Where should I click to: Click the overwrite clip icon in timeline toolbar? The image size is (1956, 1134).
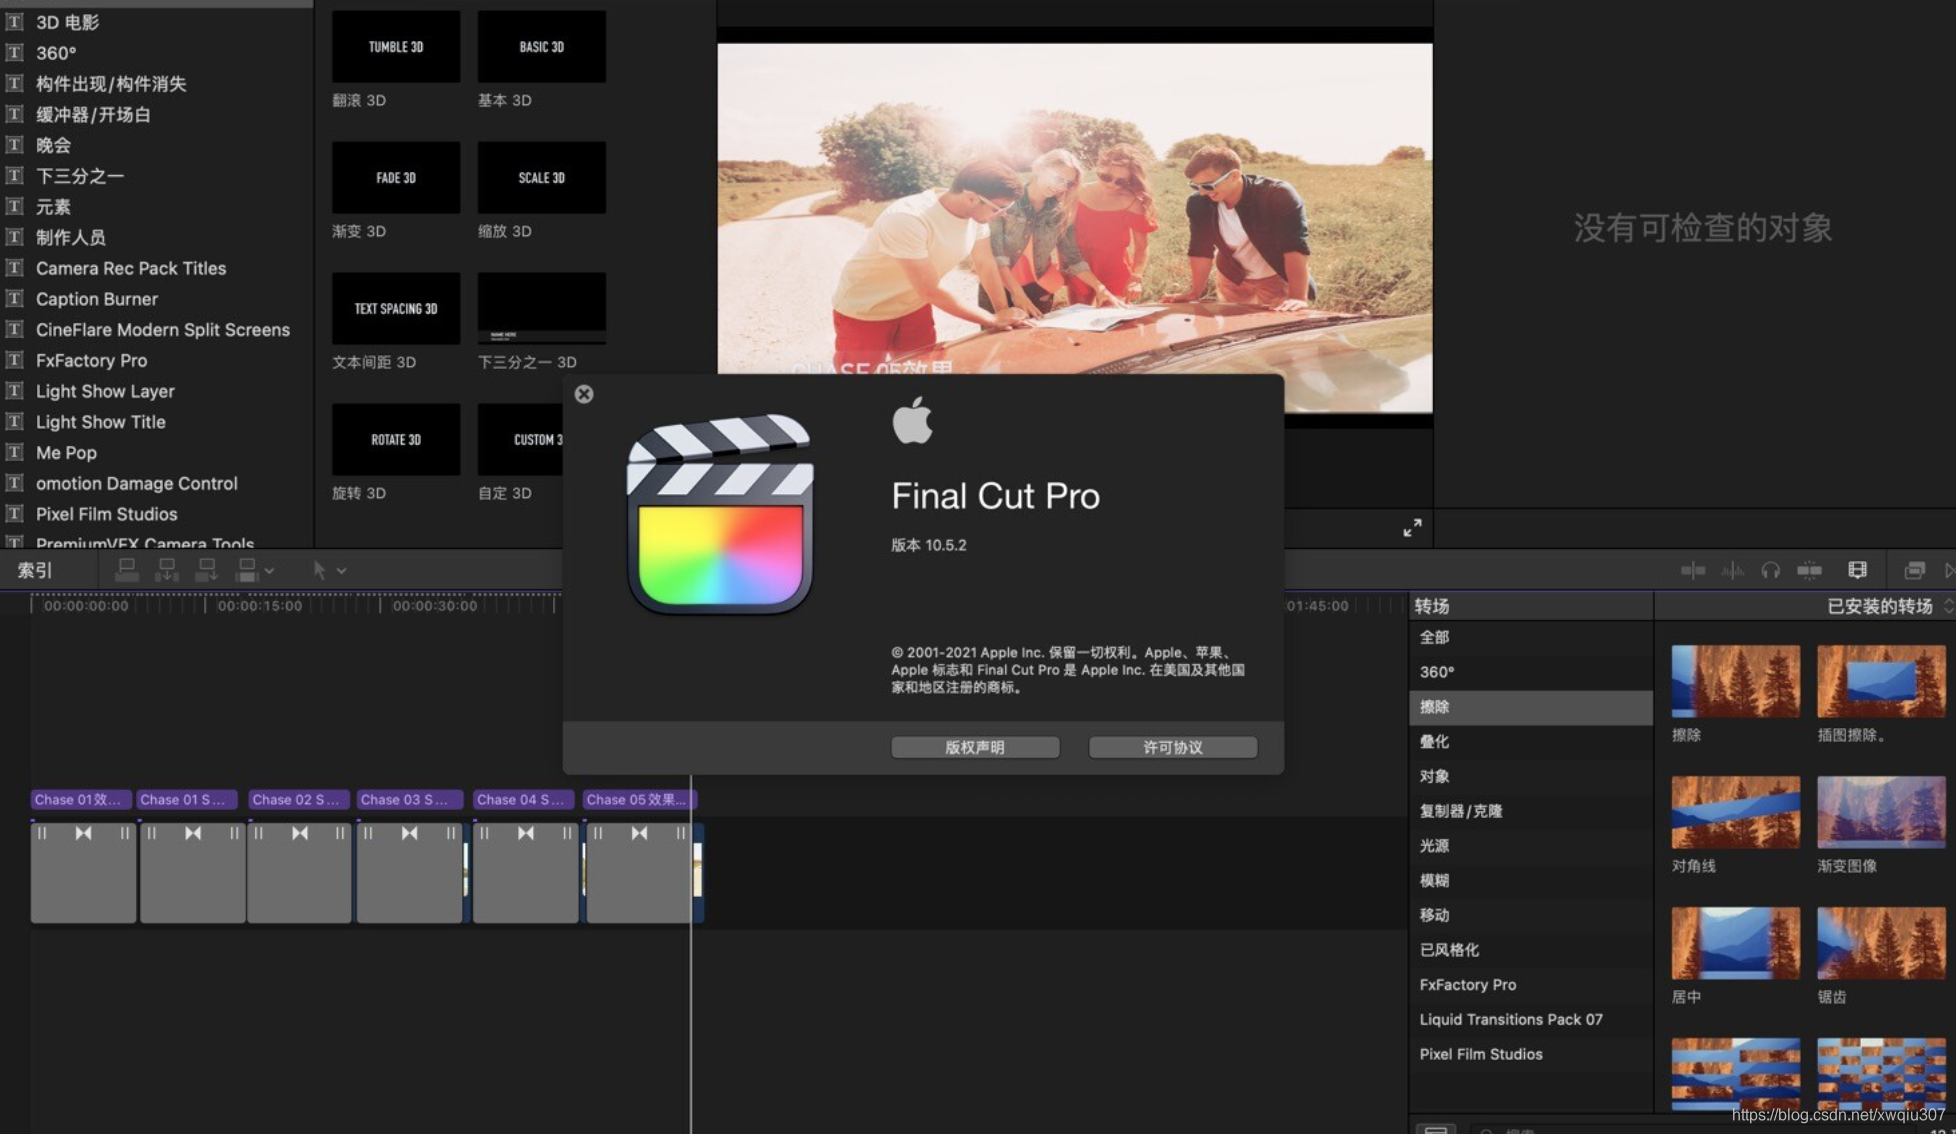pos(246,570)
